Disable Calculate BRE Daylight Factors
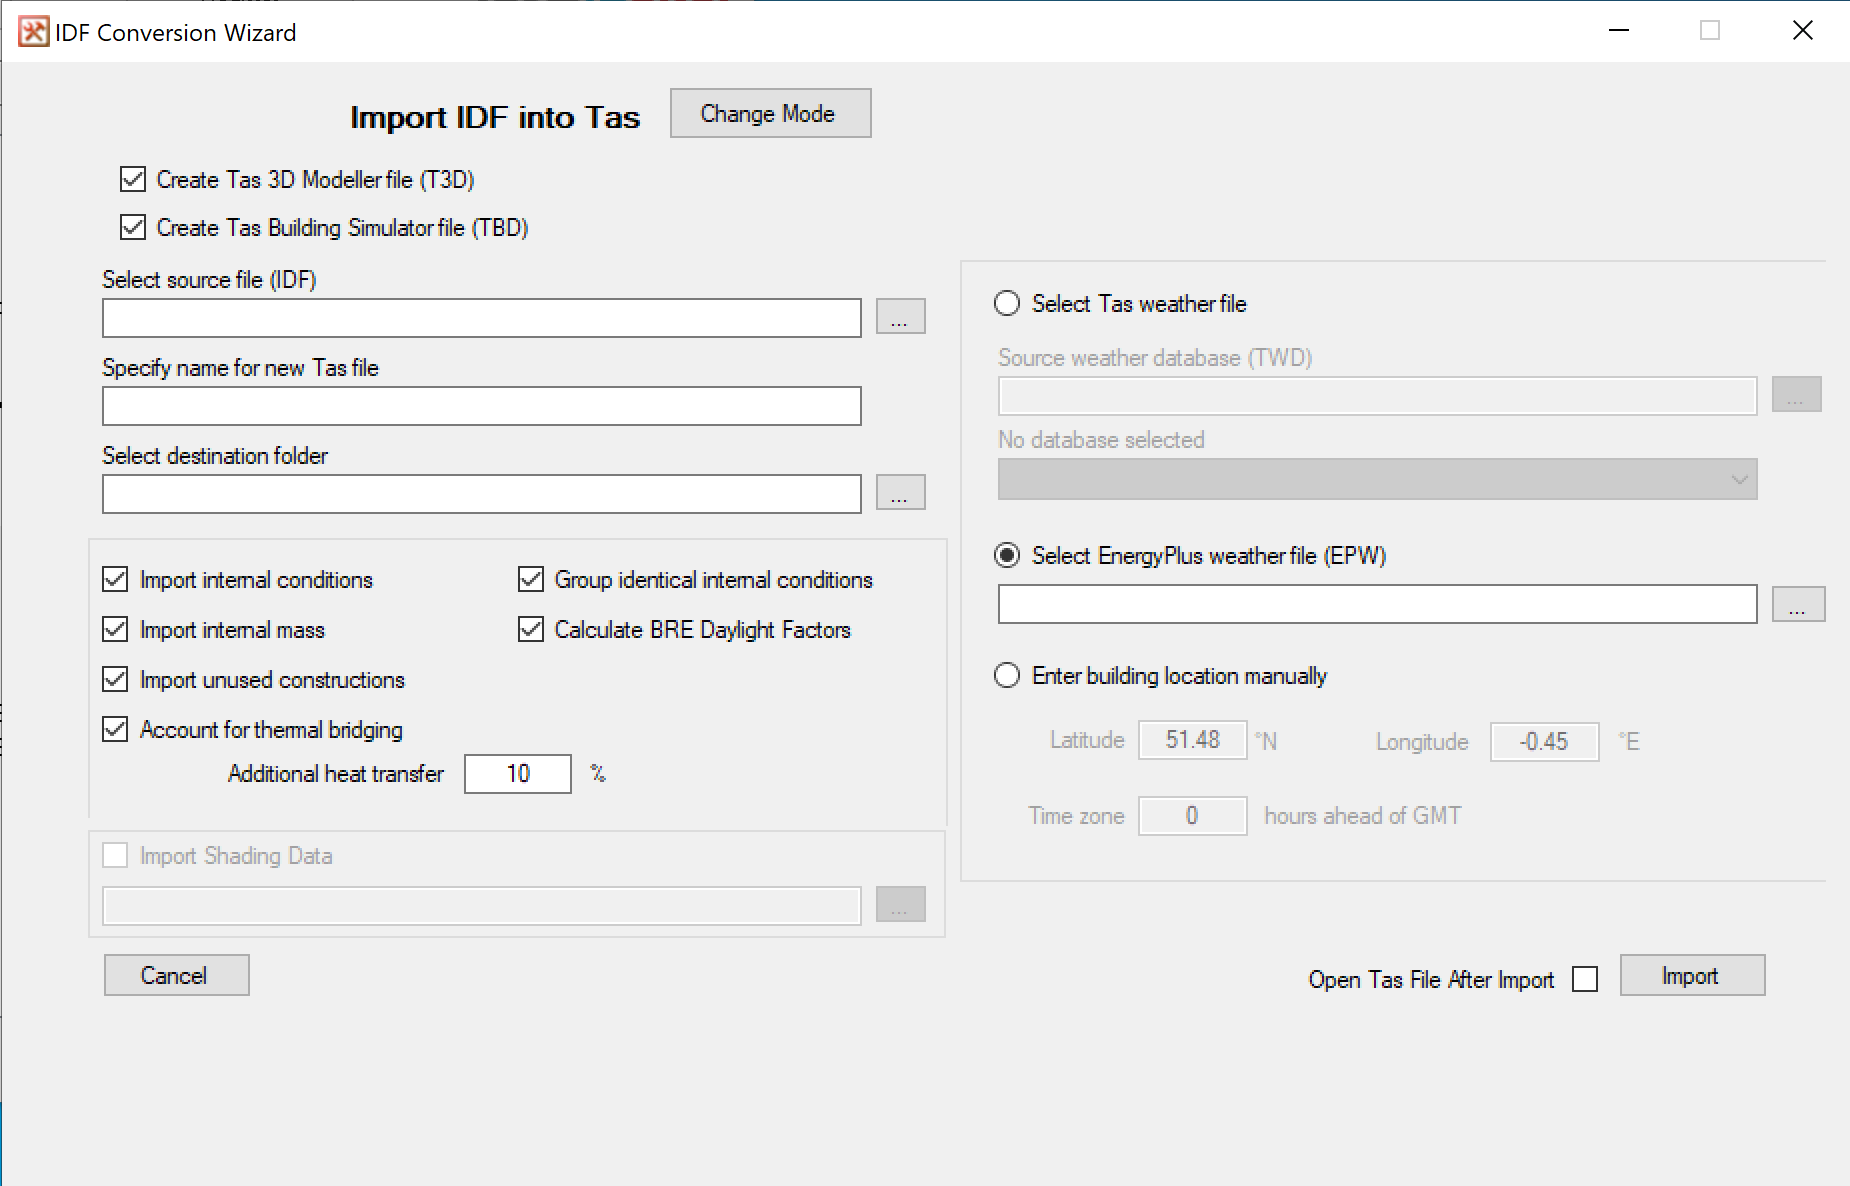This screenshot has height=1186, width=1850. pos(529,629)
